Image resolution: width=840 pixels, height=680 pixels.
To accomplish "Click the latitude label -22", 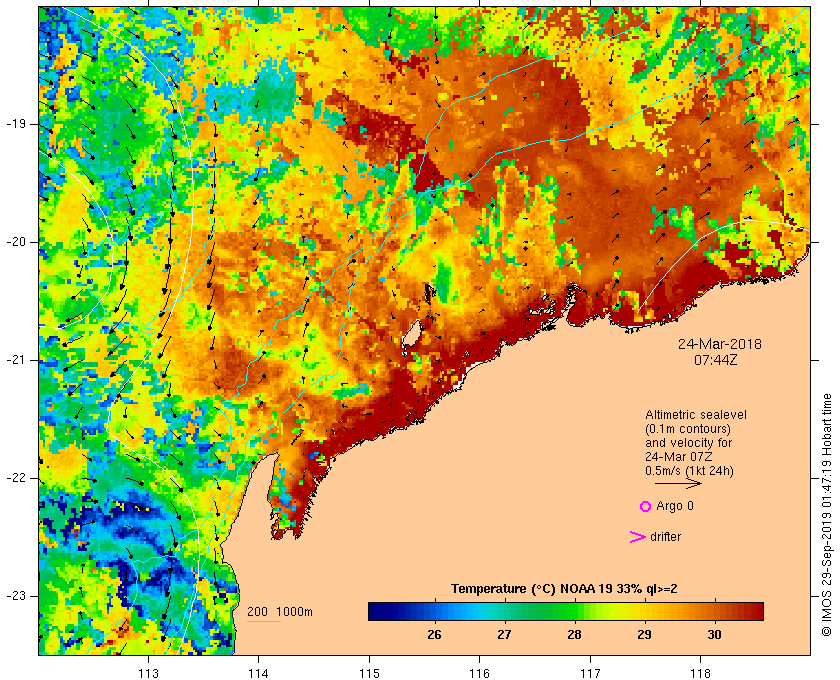I will point(16,478).
